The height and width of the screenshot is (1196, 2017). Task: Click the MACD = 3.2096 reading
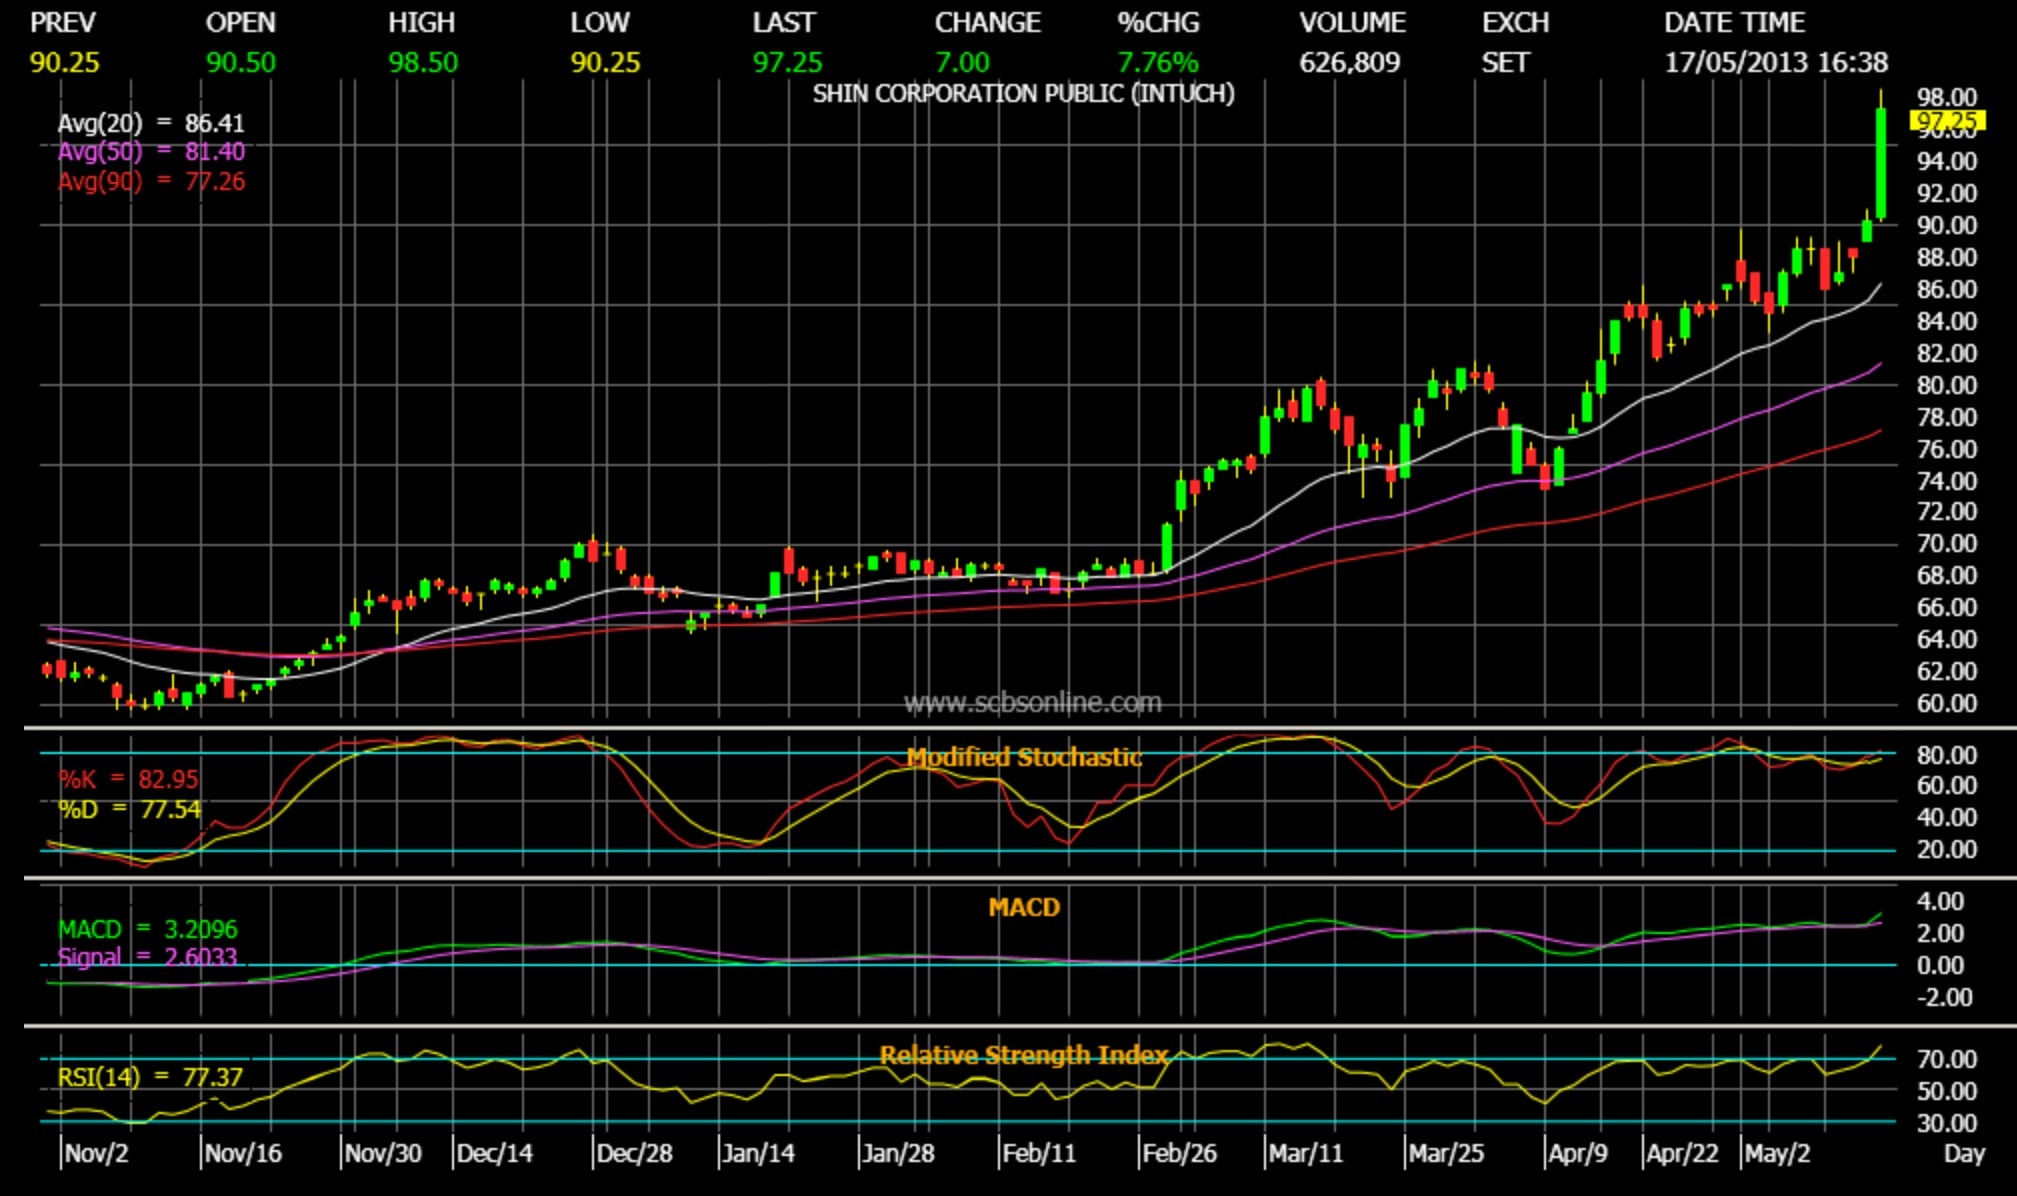point(148,929)
